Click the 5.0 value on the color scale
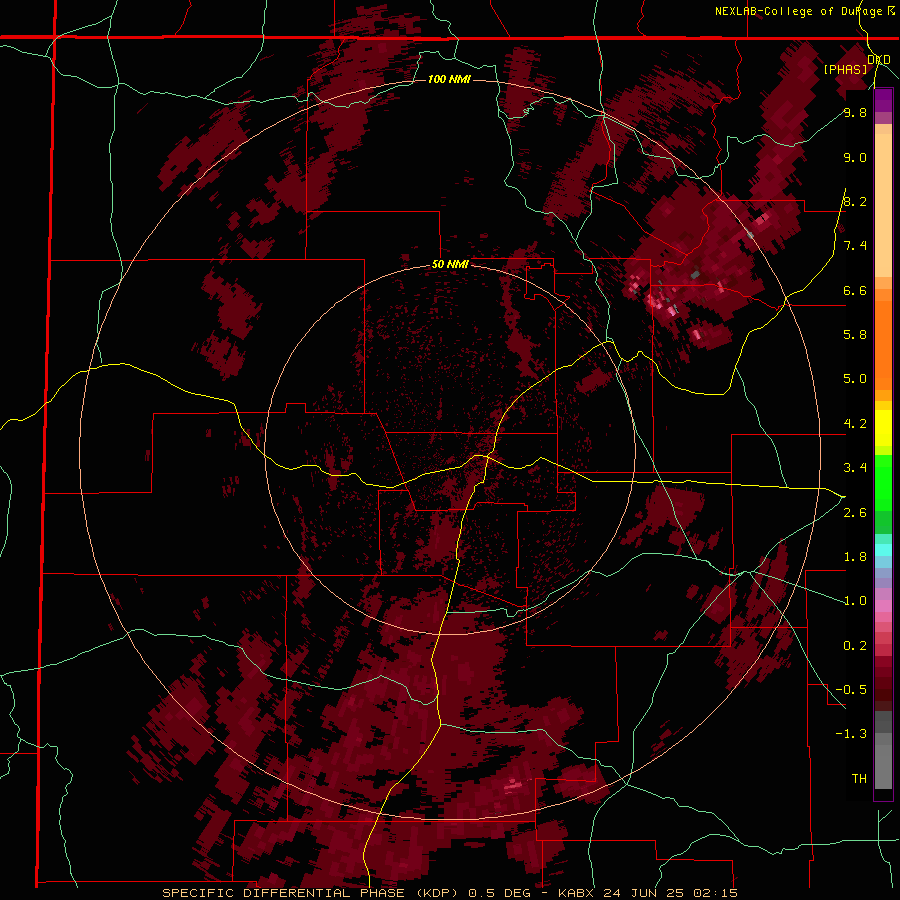Screen dimensions: 900x900 855,379
